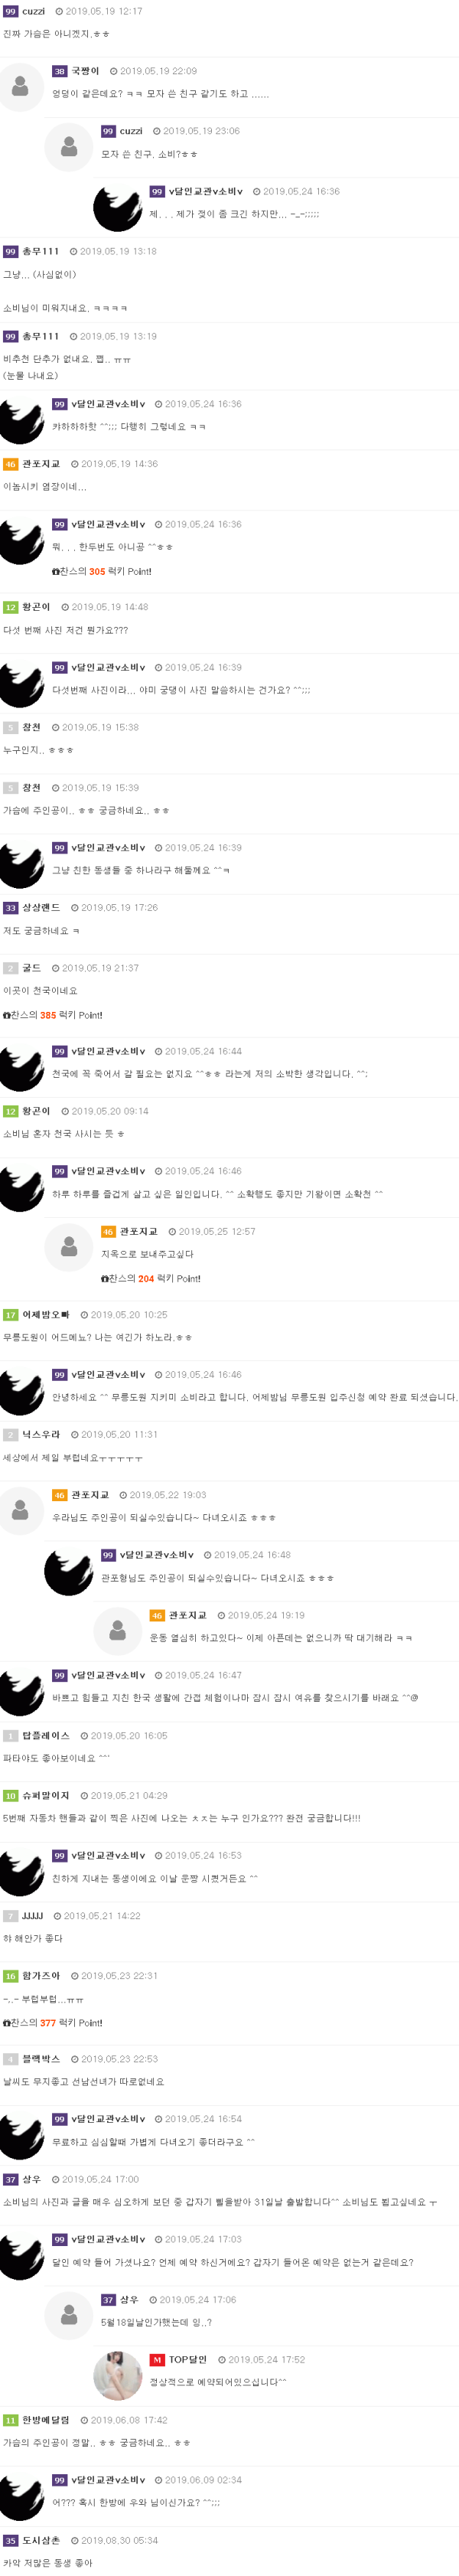
Task: Click 국짱이's gray default avatar
Action: pos(21,87)
